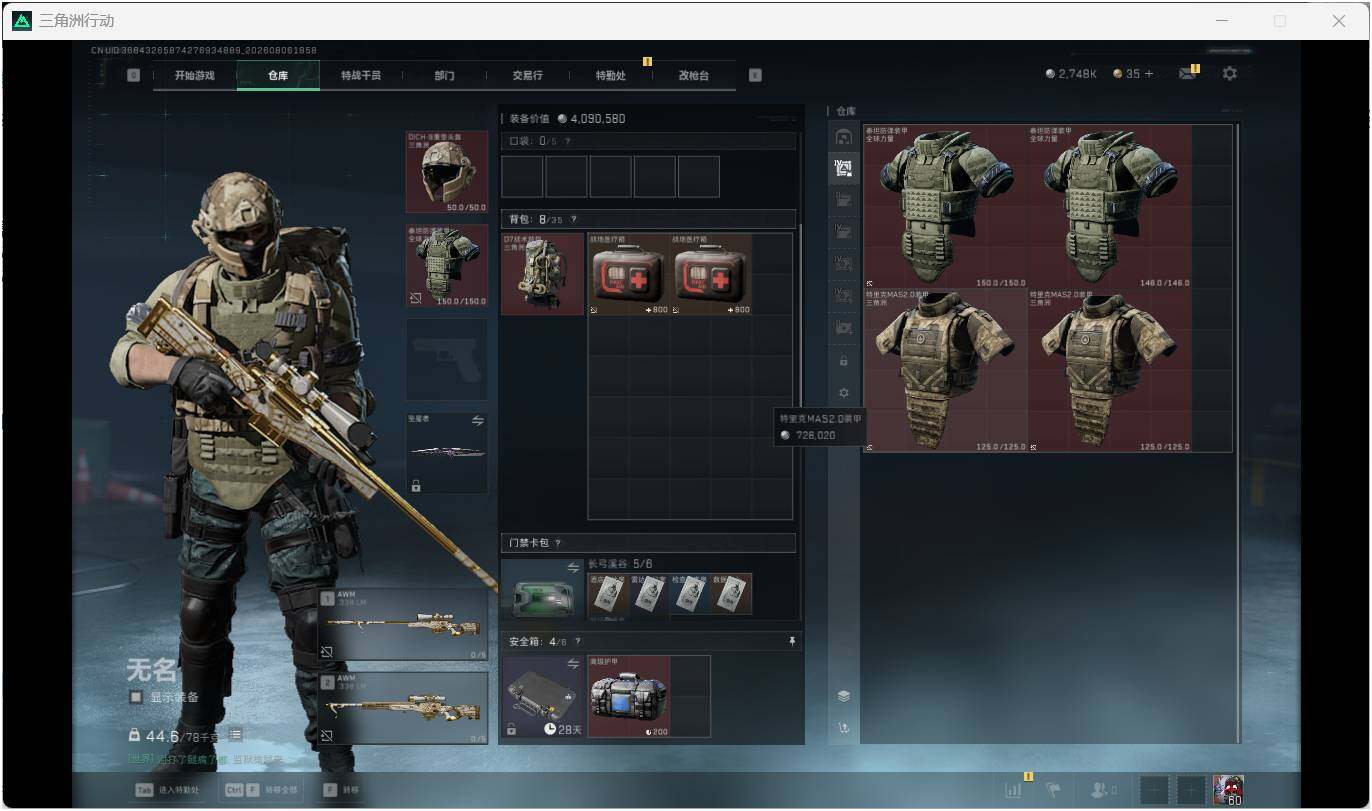Click the player avatar icon with level 60
This screenshot has width=1372, height=811.
coord(1228,789)
